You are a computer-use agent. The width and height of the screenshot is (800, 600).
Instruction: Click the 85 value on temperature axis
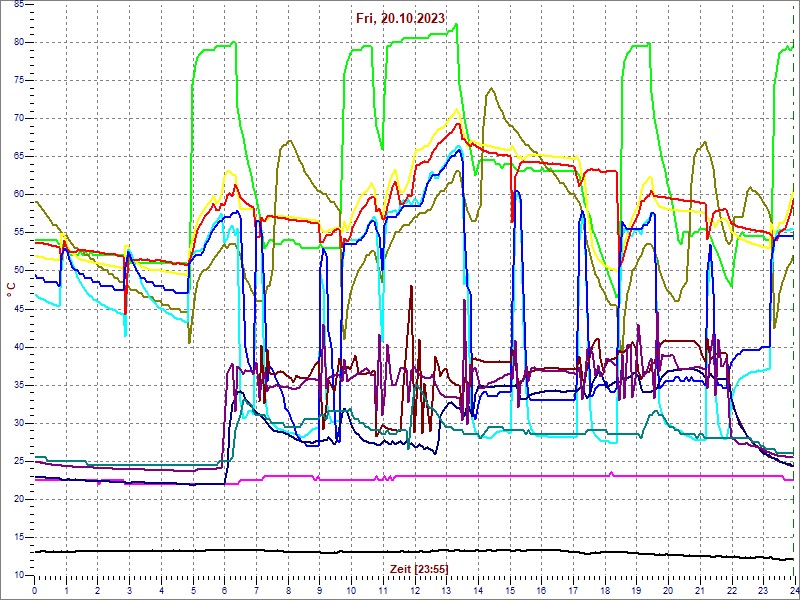tap(19, 5)
